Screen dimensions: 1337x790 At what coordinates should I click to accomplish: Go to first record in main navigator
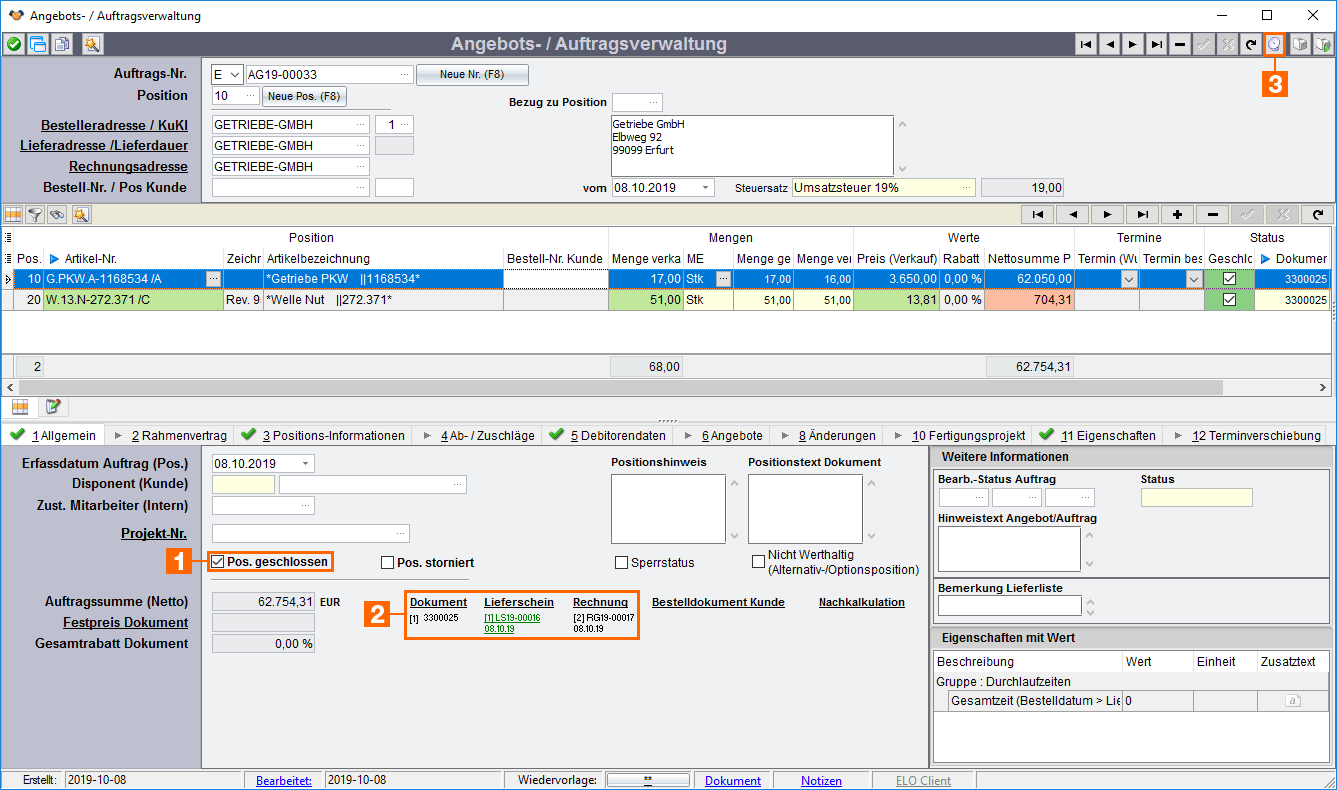point(1086,44)
